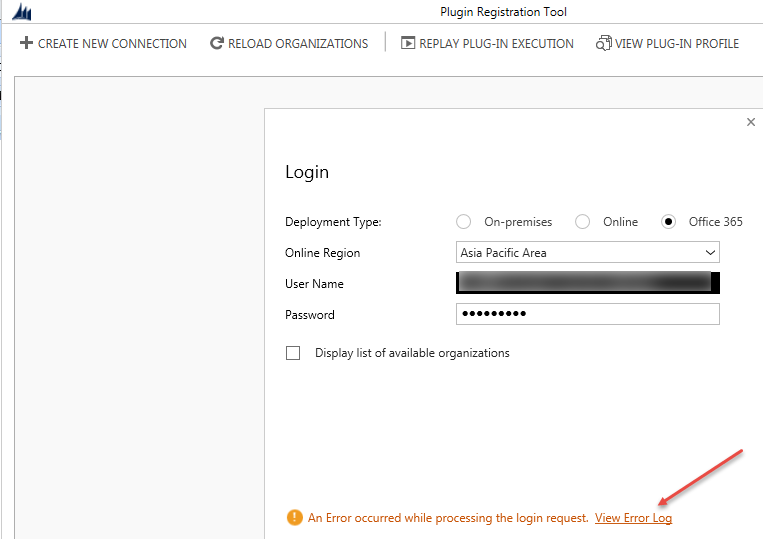Screen dimensions: 763x539
Task: Click the plus icon for new connection
Action: pyautogui.click(x=27, y=43)
